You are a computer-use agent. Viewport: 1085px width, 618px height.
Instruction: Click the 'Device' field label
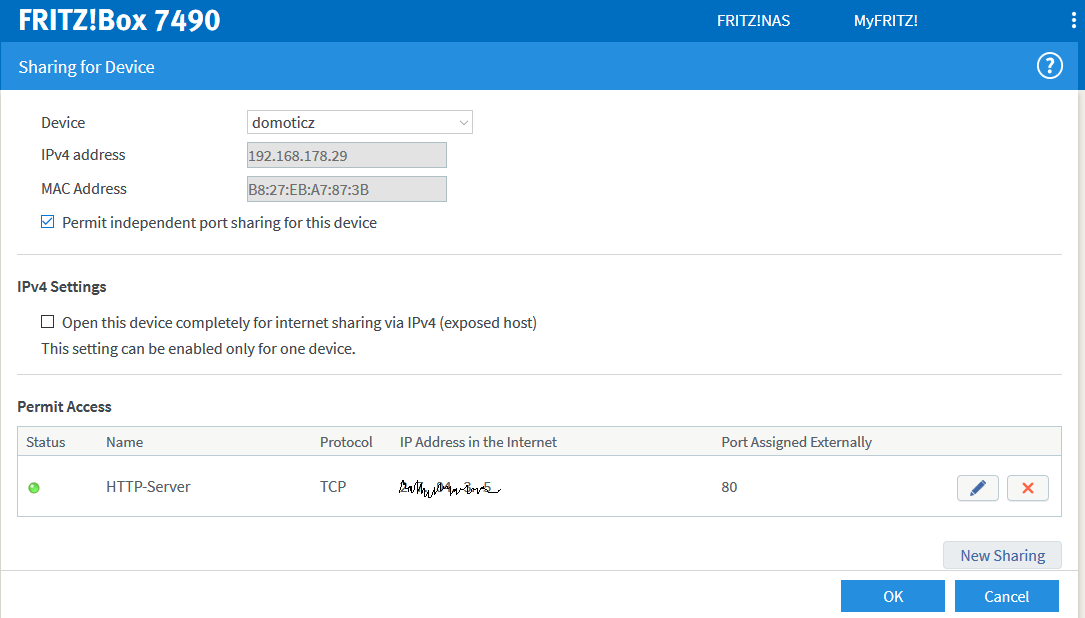[63, 122]
